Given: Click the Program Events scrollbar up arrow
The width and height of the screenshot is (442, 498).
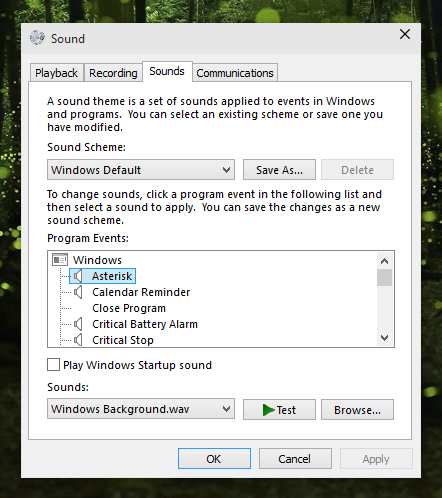Looking at the screenshot, I should pos(384,261).
